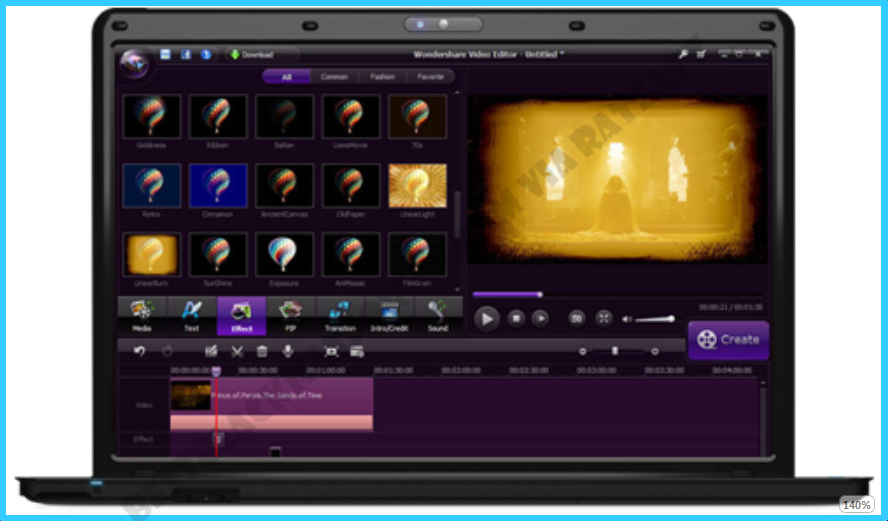Screen dimensions: 888x521
Task: Select the SunShine effect thumbnail
Action: click(x=217, y=254)
